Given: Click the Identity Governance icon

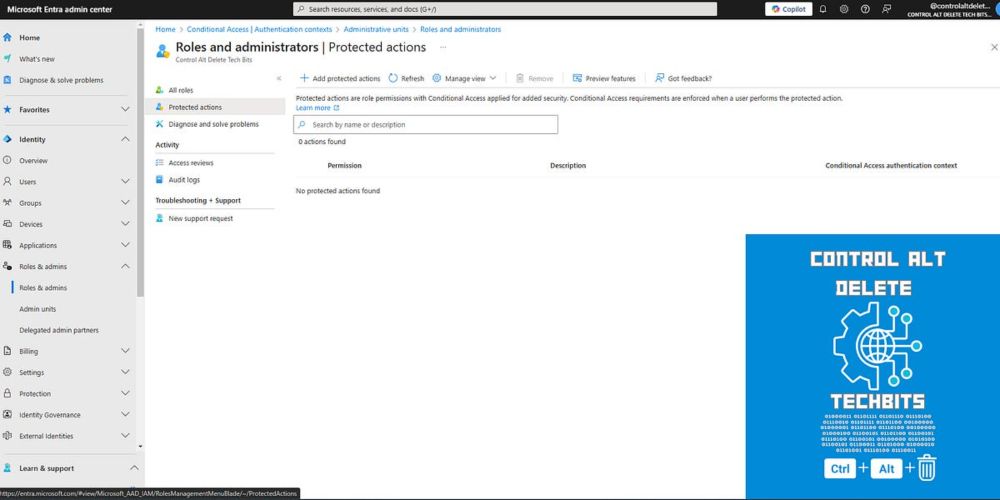Looking at the screenshot, I should coord(8,415).
